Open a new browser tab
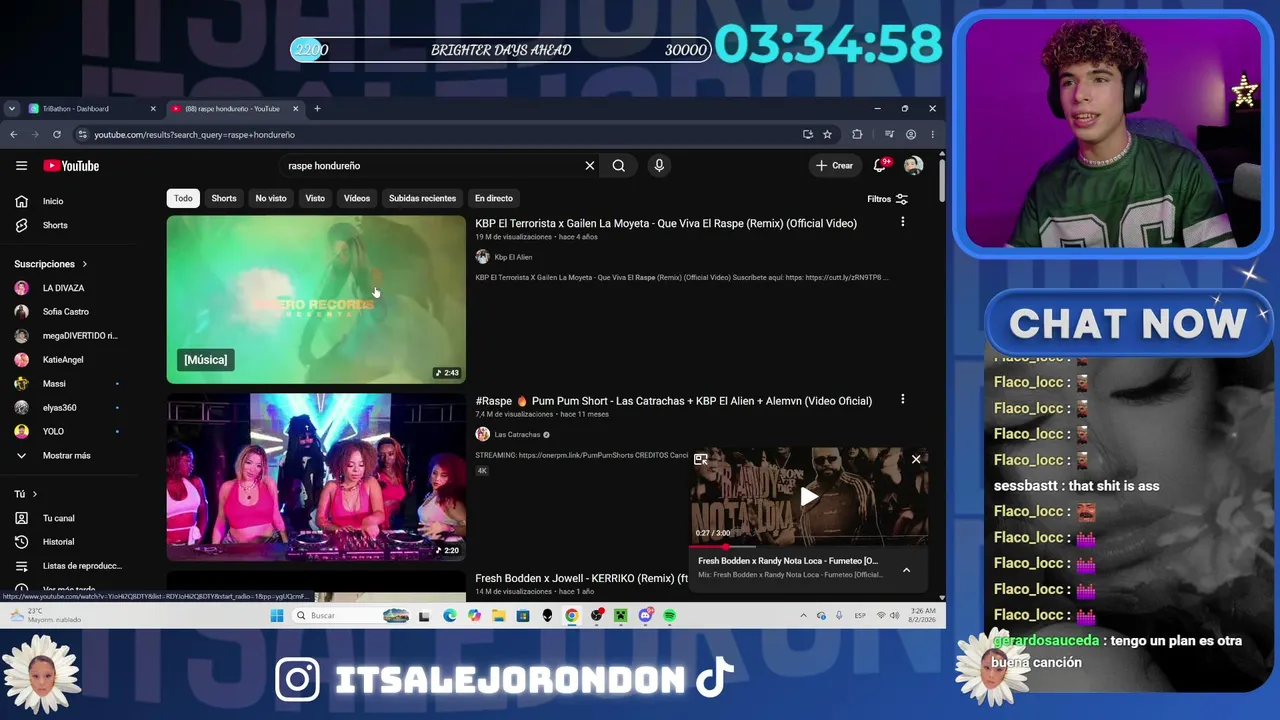 (x=317, y=109)
